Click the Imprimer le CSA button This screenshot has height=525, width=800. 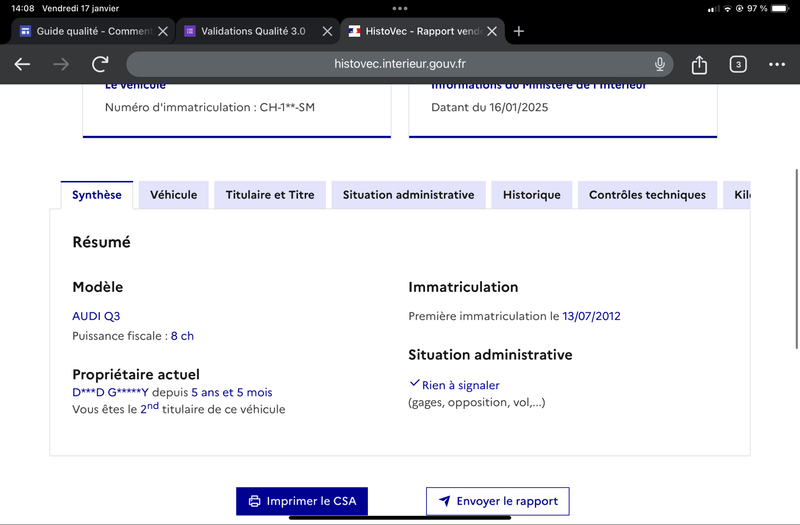point(302,501)
